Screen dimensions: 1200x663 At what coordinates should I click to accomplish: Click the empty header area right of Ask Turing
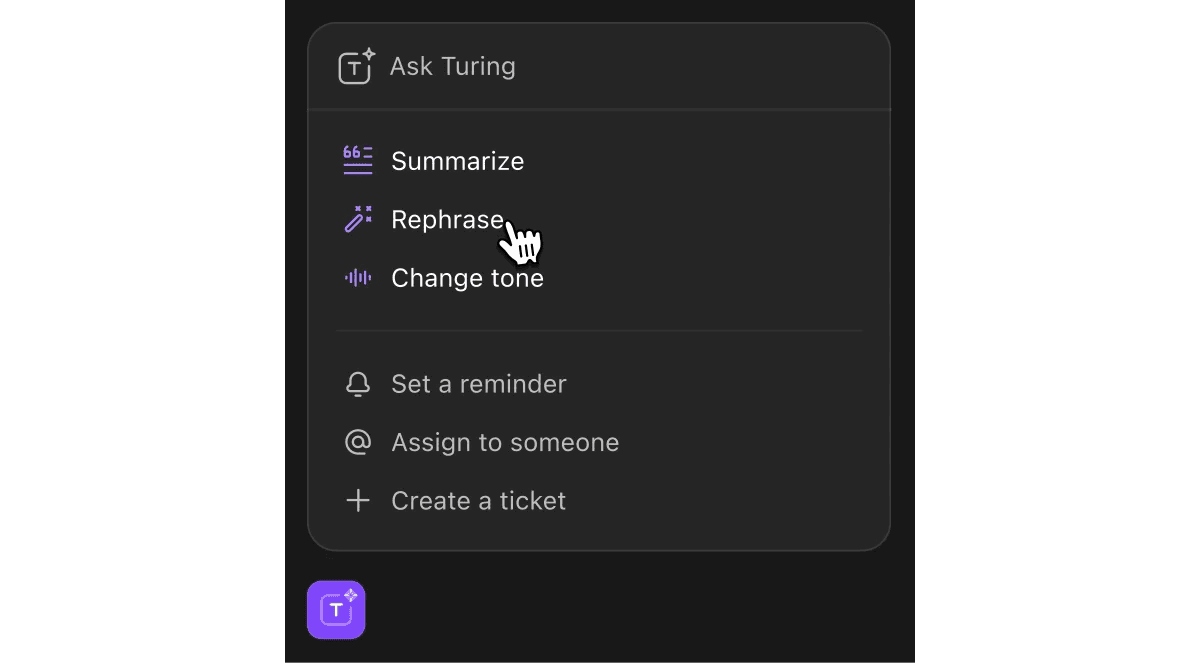[x=720, y=67]
